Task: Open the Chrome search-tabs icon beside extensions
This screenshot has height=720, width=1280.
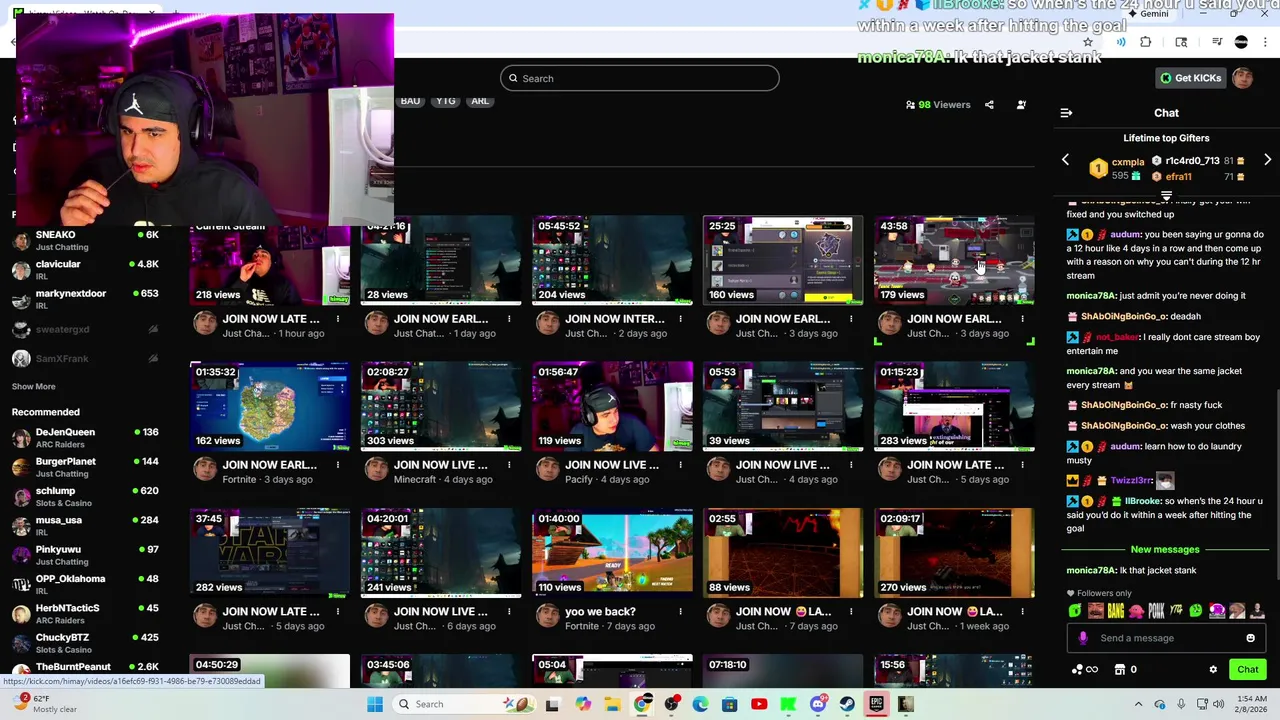Action: [x=1181, y=42]
